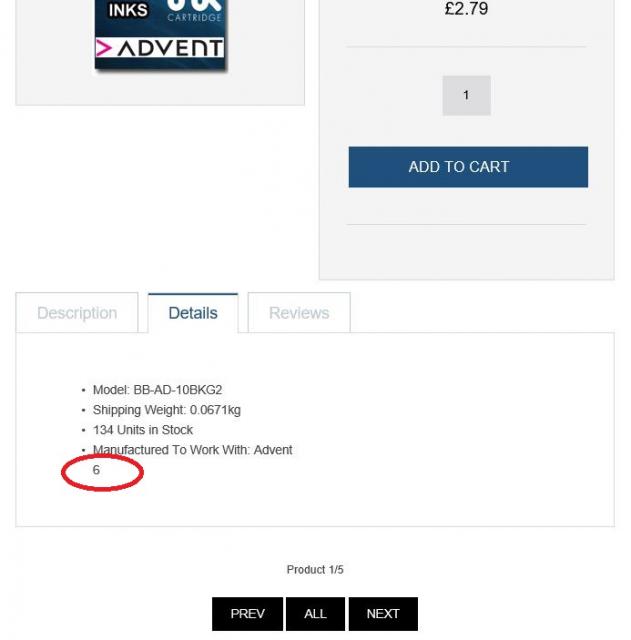
Task: Go to NEXT product
Action: 383,613
